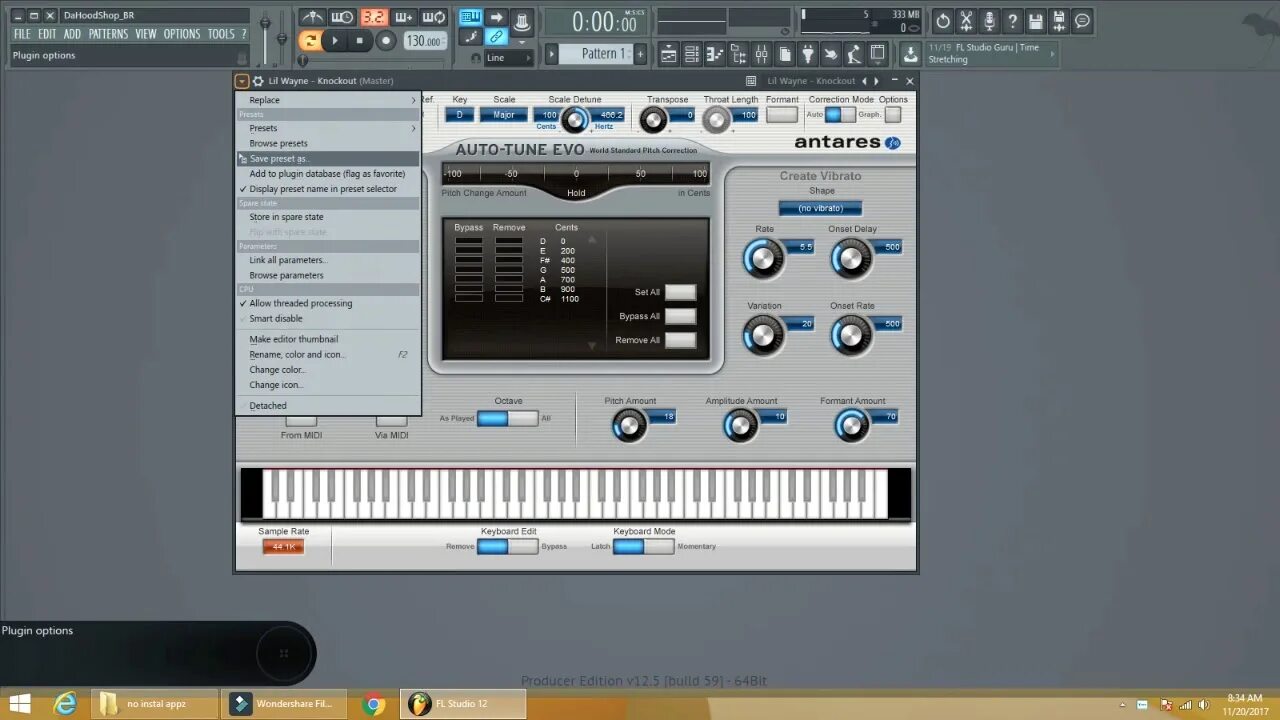Open undo history icon
This screenshot has height=720, width=1280.
pyautogui.click(x=943, y=20)
